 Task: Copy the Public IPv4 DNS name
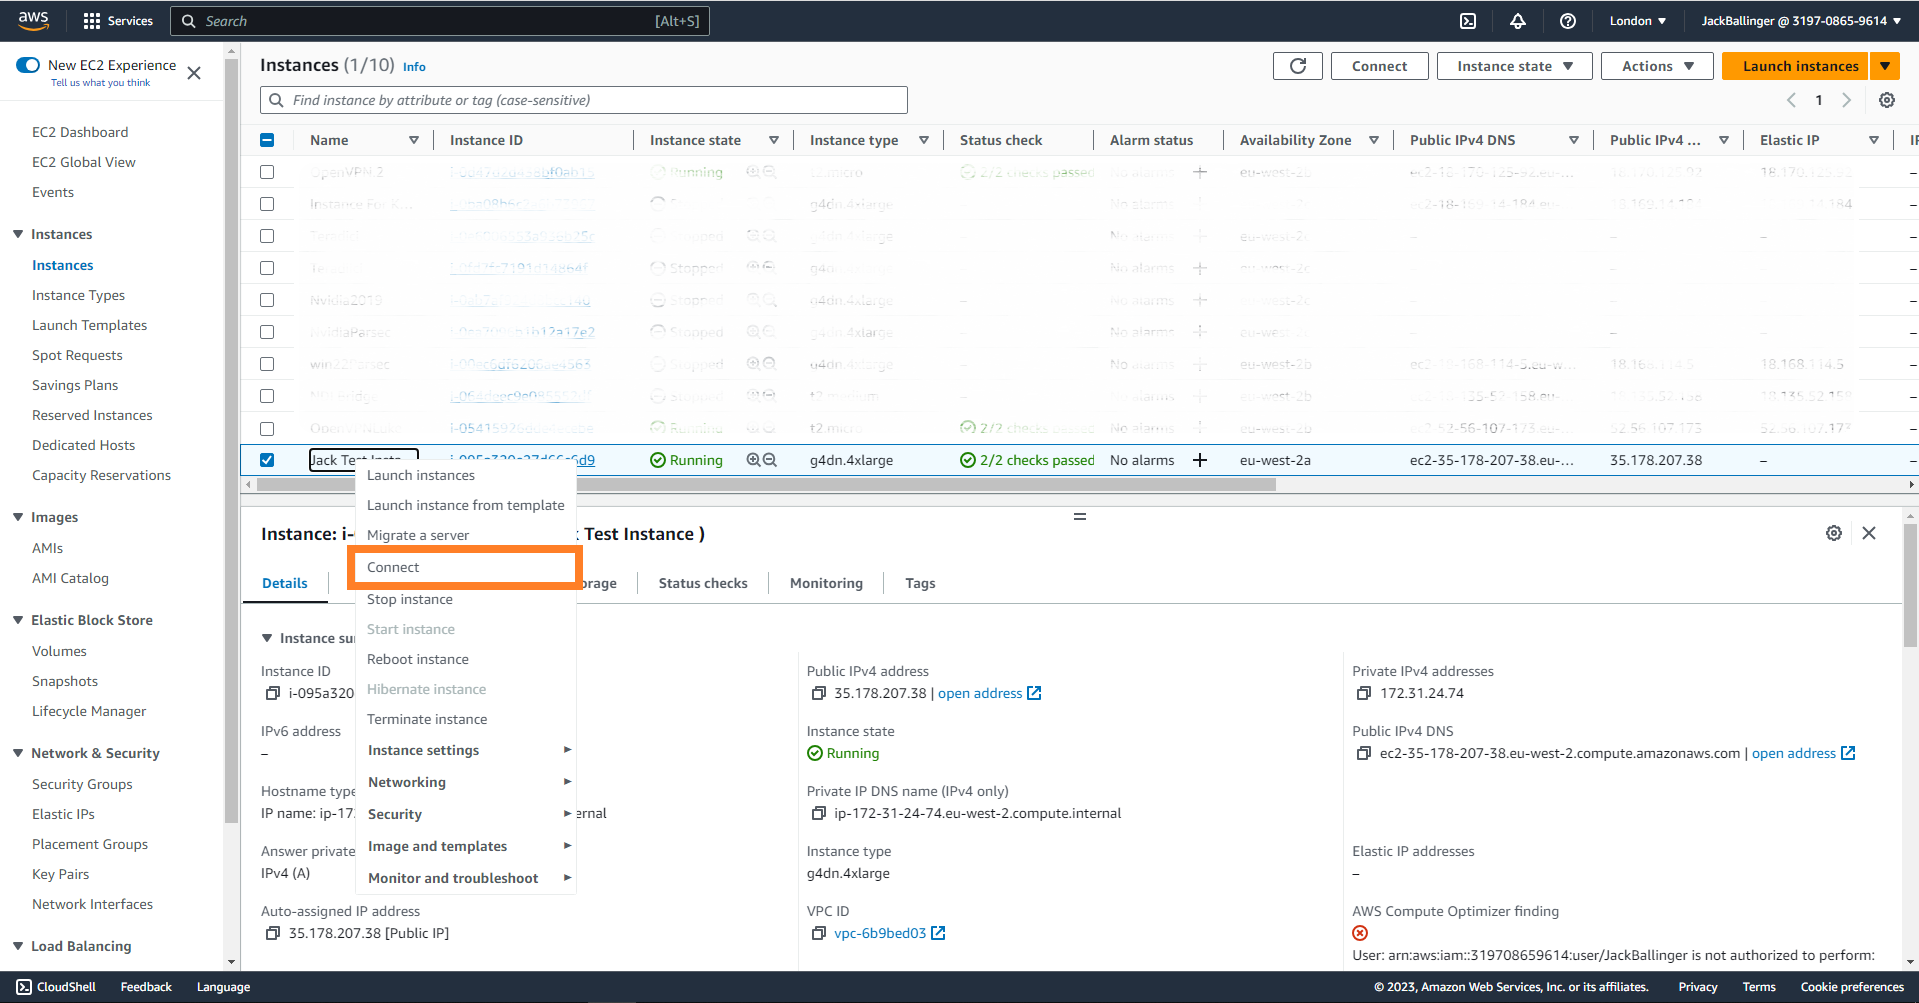pyautogui.click(x=1363, y=753)
